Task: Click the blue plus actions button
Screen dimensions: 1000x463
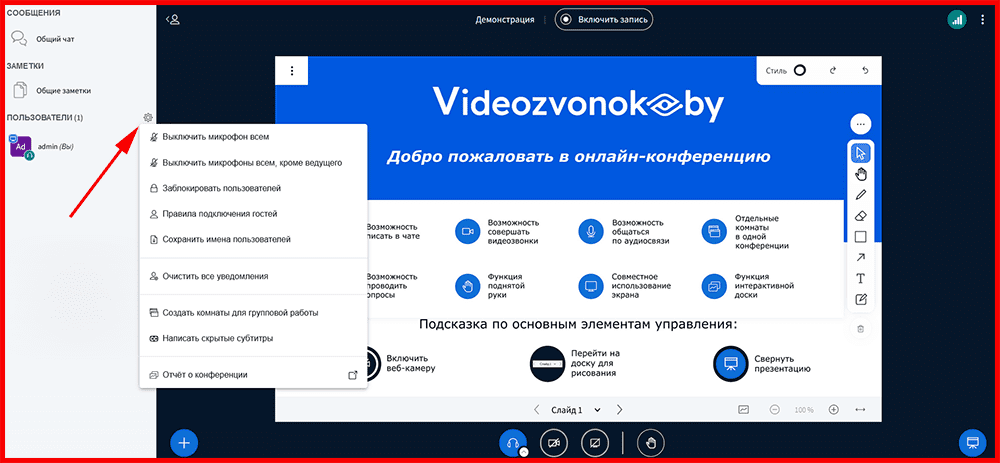Action: coord(184,442)
